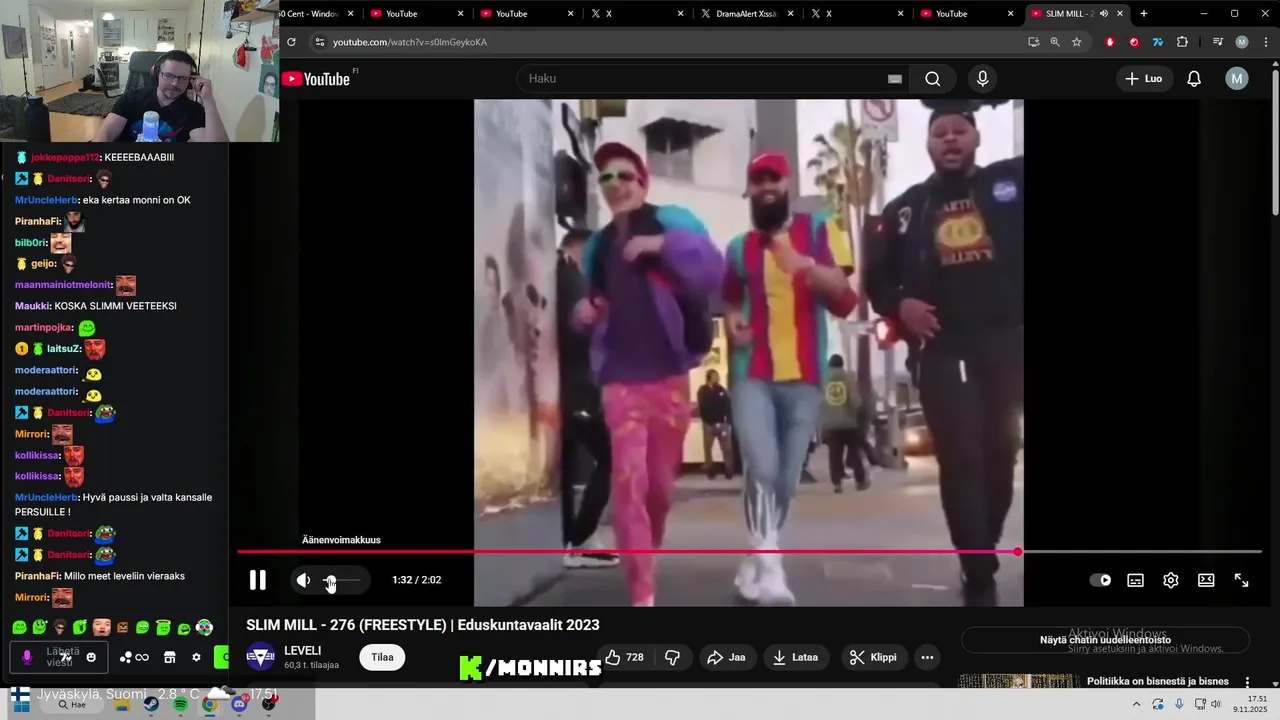Open the LEVELI channel name link
1280x720 pixels.
coord(303,650)
